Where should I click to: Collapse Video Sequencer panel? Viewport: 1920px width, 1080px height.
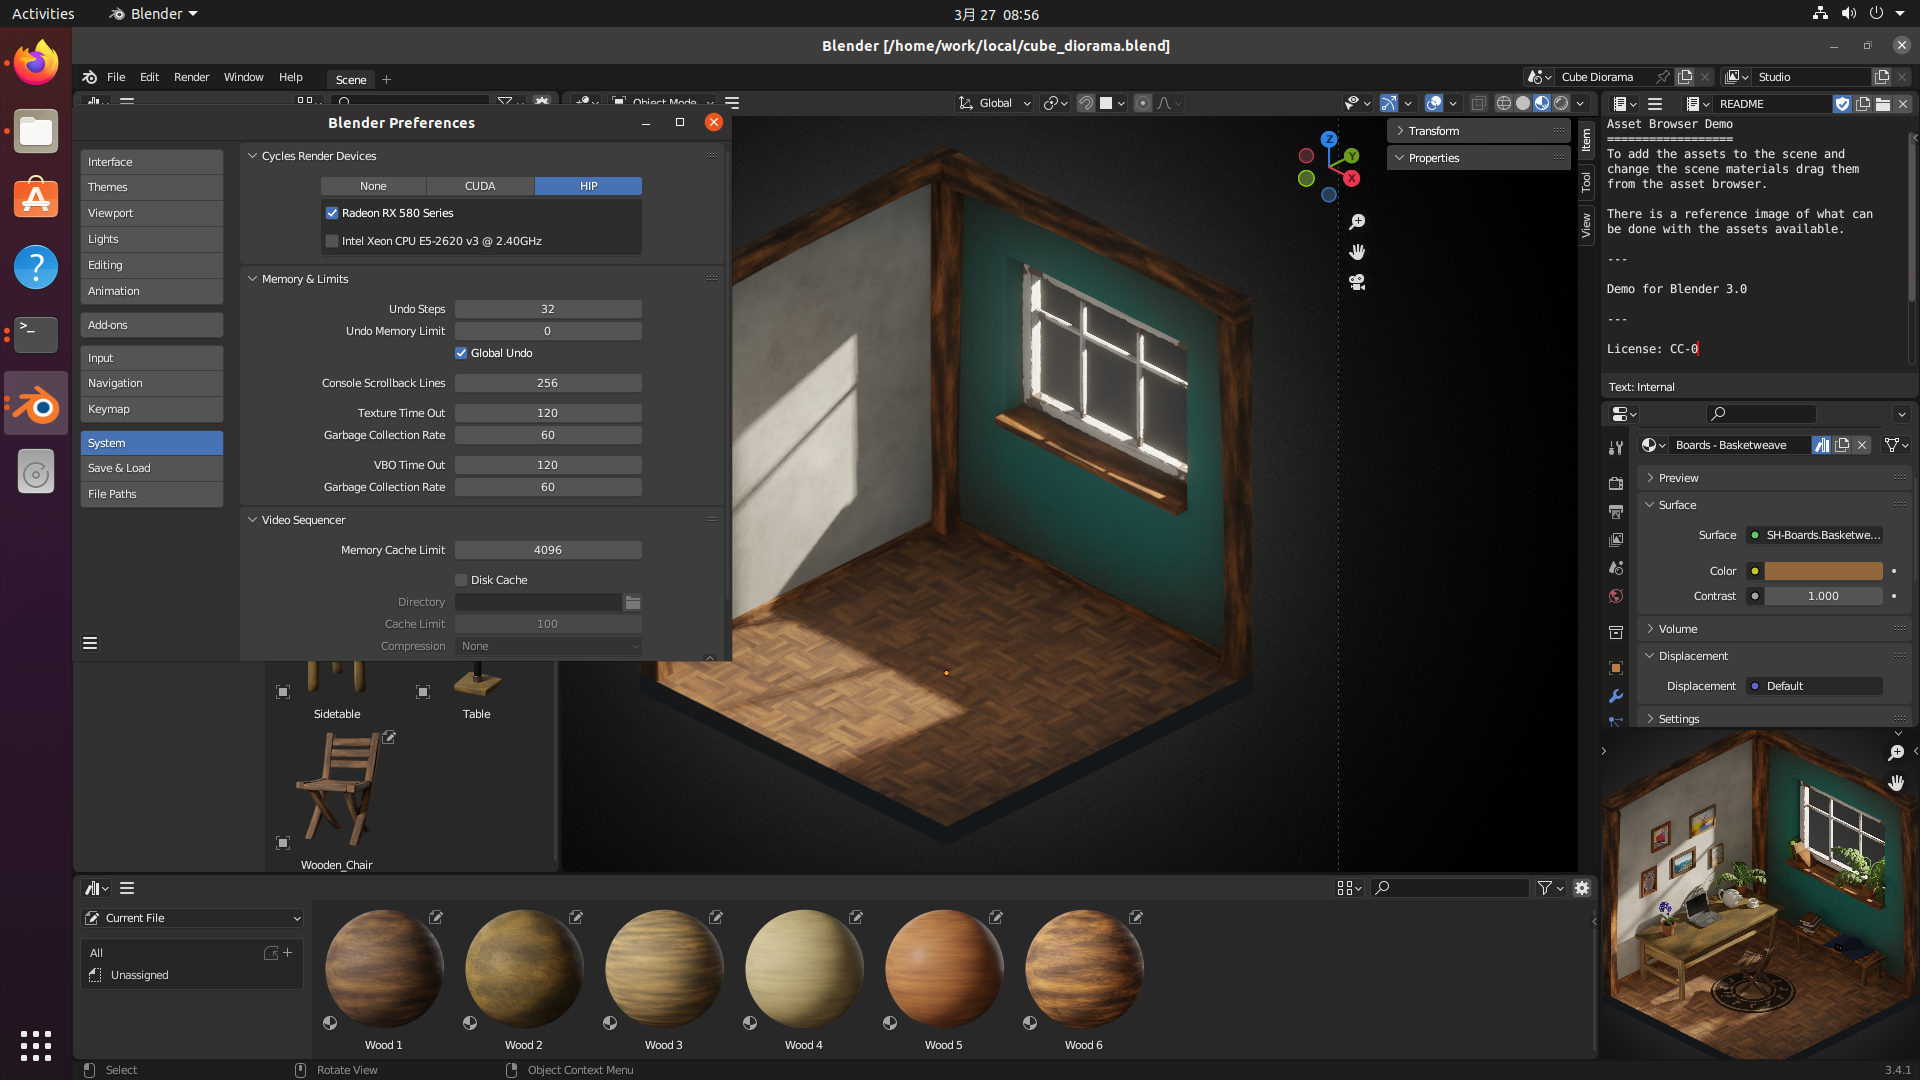click(x=253, y=520)
